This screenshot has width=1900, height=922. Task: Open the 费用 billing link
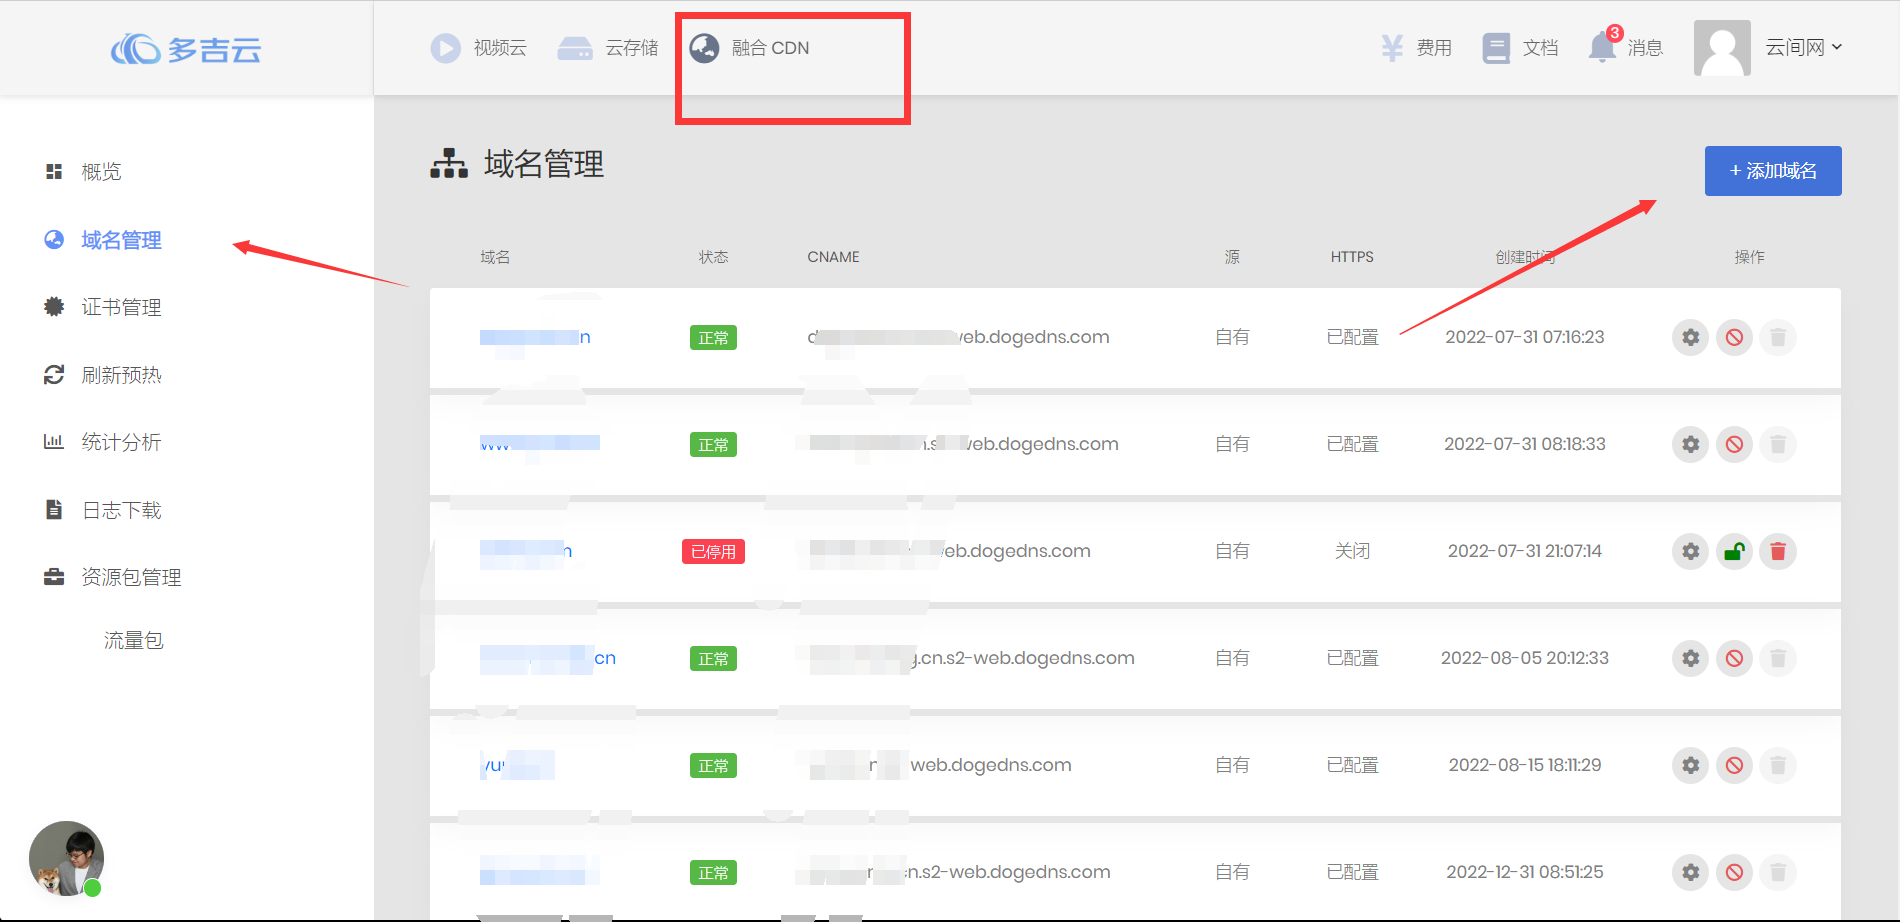click(1415, 47)
